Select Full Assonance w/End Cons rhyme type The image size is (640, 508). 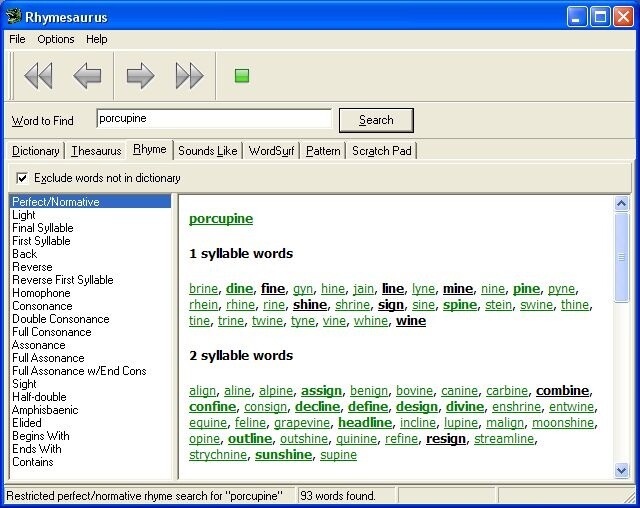pos(79,371)
